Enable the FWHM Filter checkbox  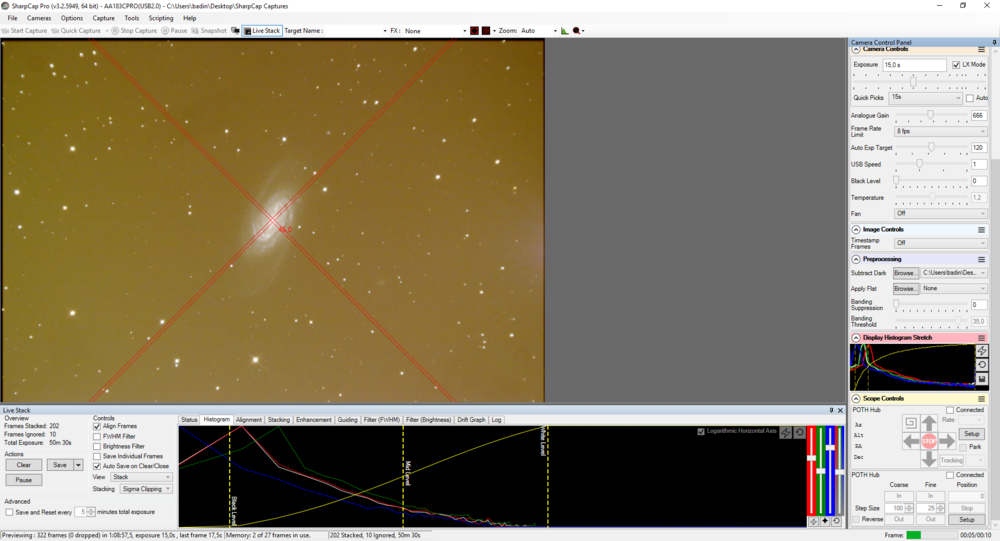(97, 436)
